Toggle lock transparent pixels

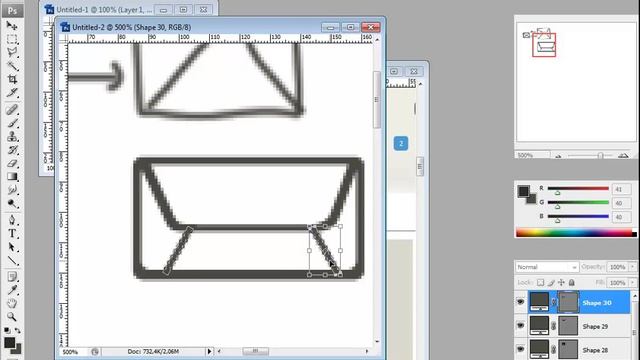point(540,282)
